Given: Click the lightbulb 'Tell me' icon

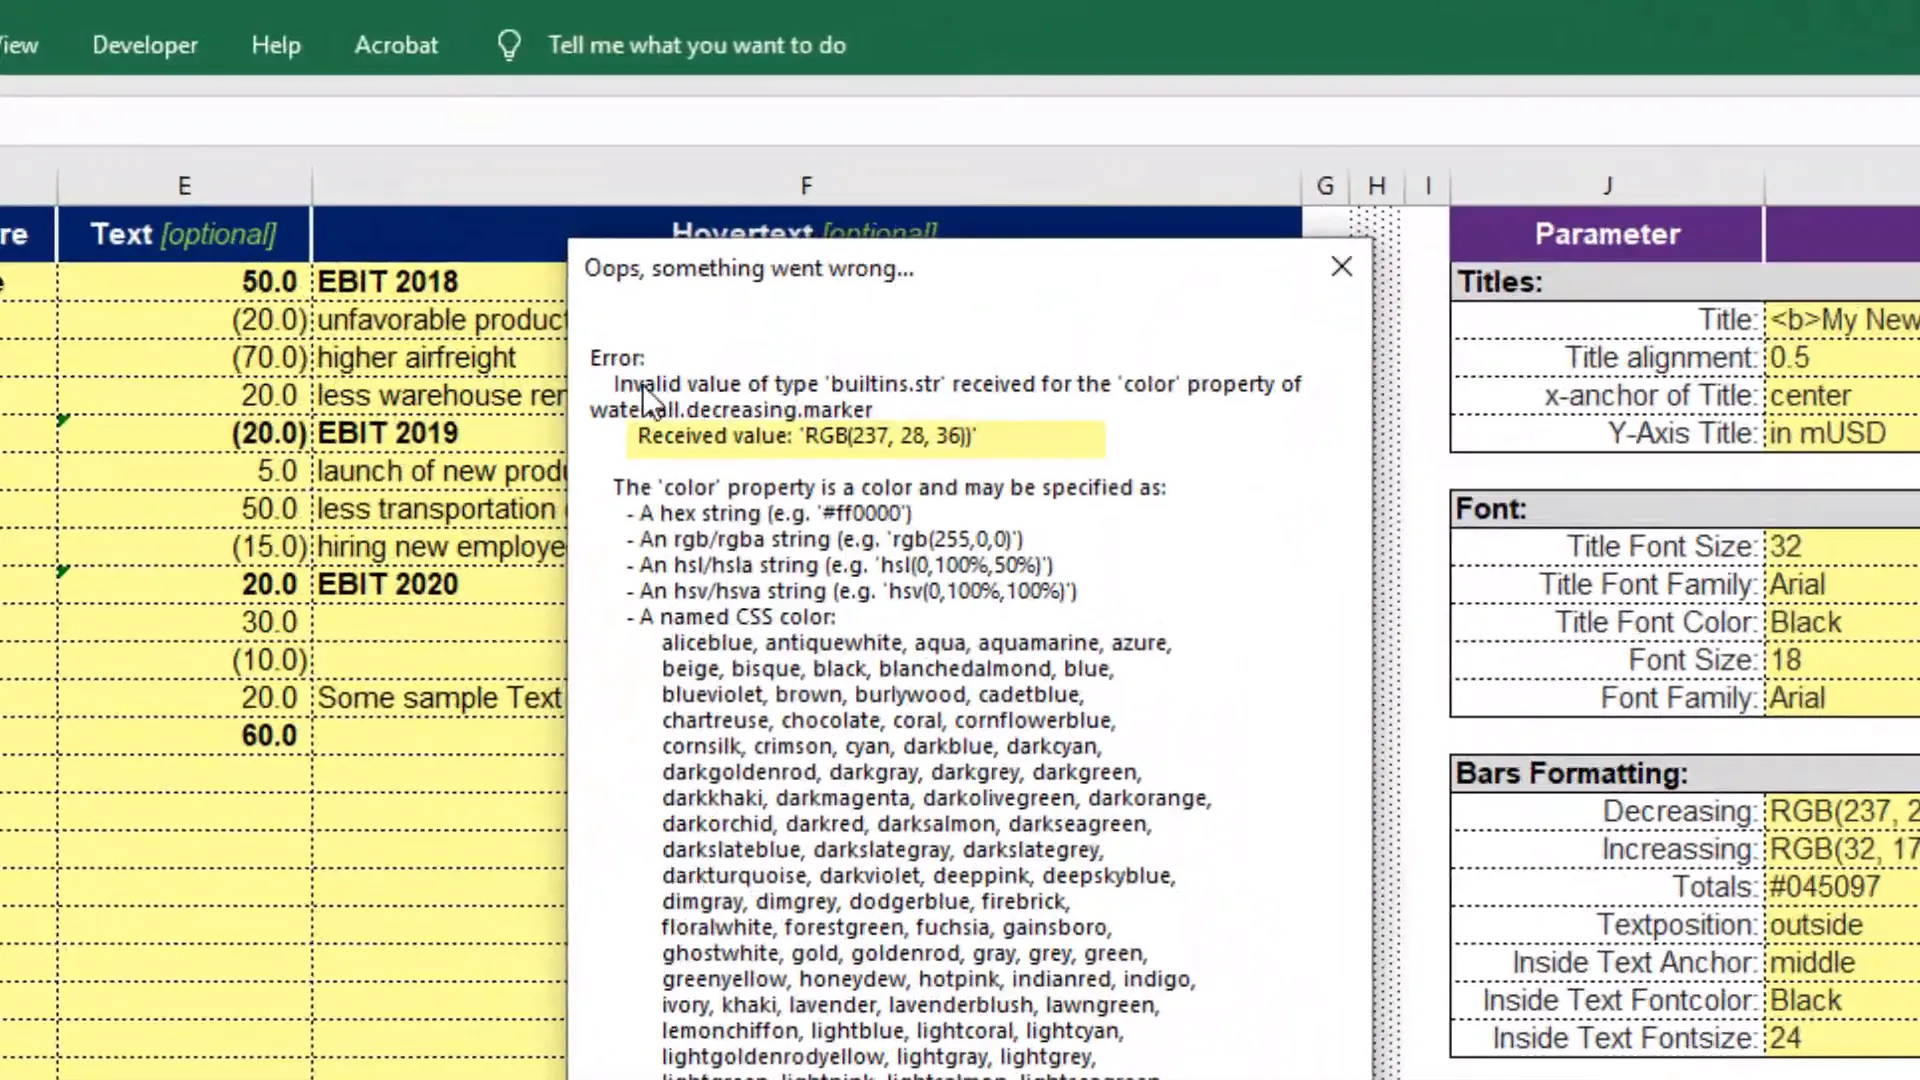Looking at the screenshot, I should pos(509,44).
